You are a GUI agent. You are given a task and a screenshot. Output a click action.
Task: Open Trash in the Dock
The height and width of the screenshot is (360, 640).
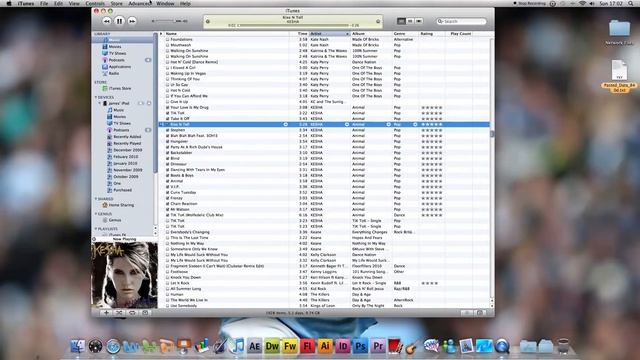pyautogui.click(x=563, y=347)
